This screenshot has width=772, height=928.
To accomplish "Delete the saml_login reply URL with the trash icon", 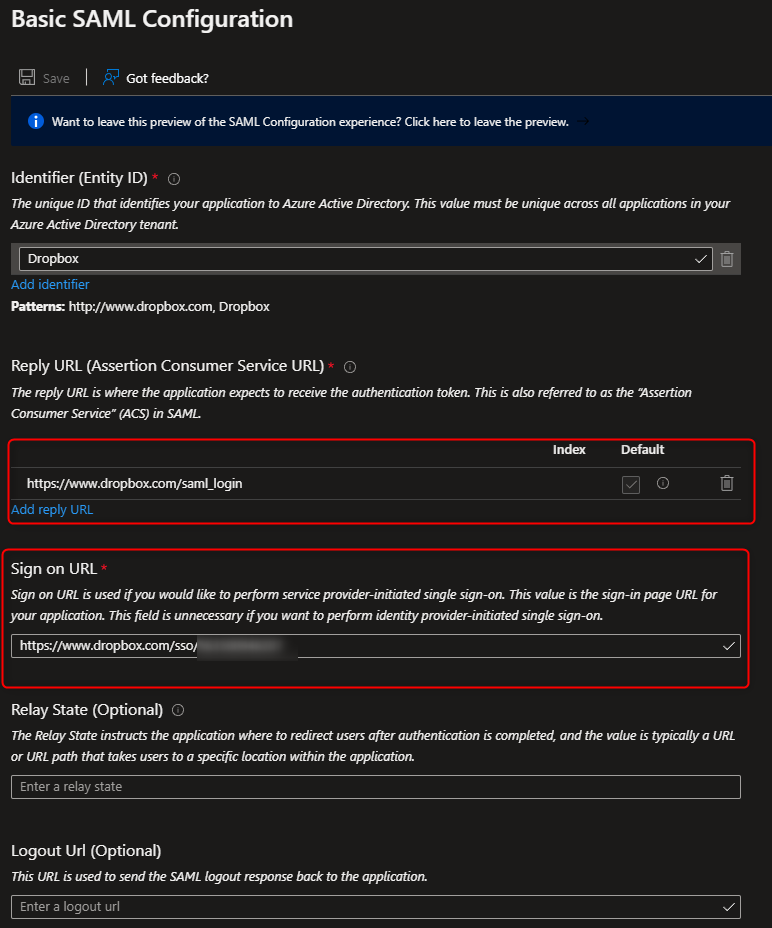I will tap(727, 483).
